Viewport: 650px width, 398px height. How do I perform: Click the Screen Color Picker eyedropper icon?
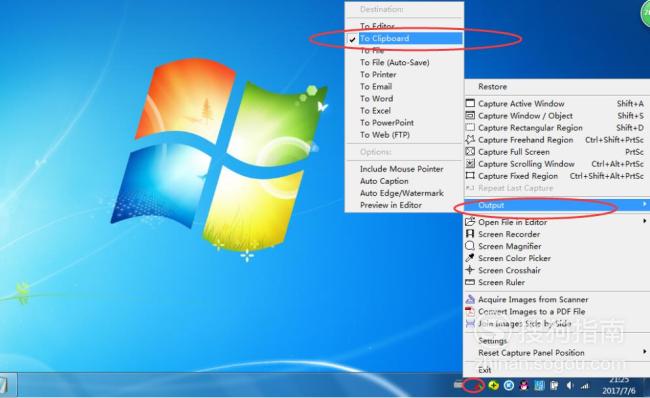click(470, 258)
